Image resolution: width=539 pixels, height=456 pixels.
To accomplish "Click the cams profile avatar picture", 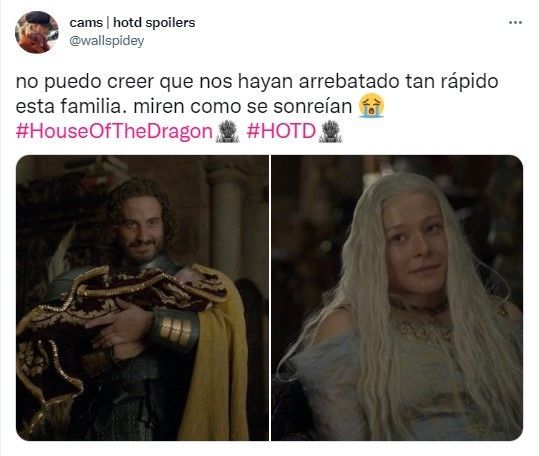I will pyautogui.click(x=37, y=32).
